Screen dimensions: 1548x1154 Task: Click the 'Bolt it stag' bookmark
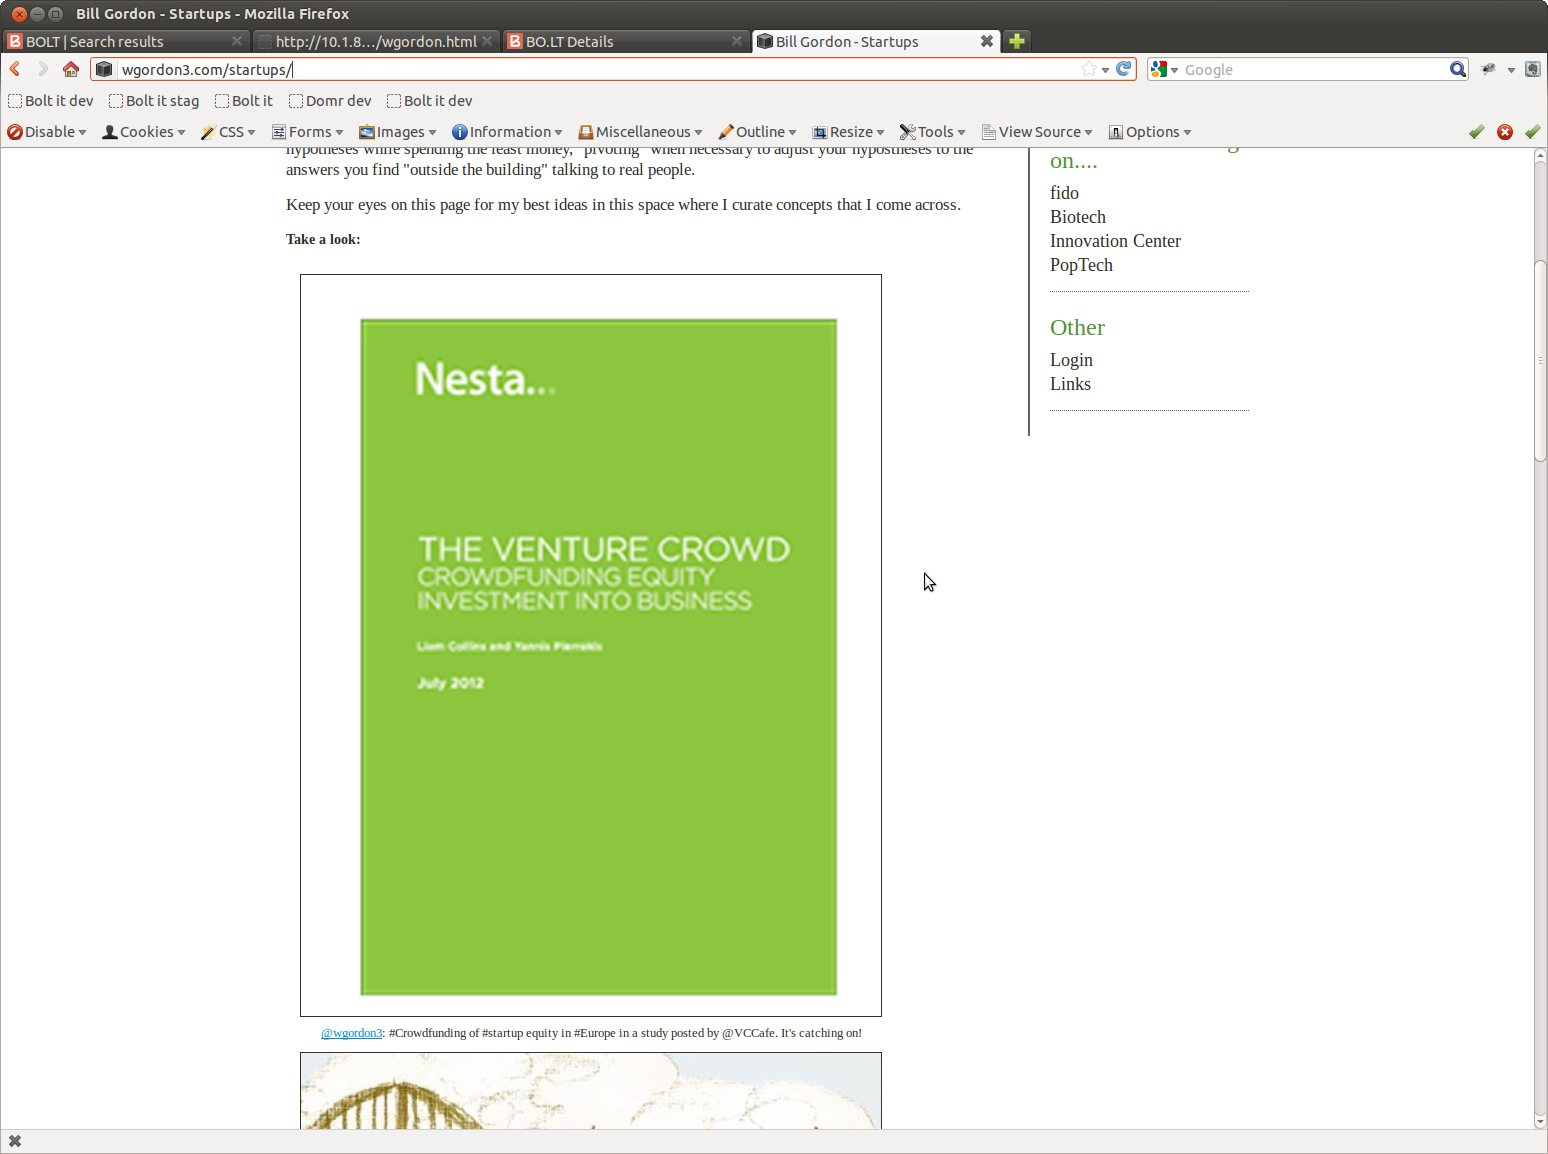point(154,101)
